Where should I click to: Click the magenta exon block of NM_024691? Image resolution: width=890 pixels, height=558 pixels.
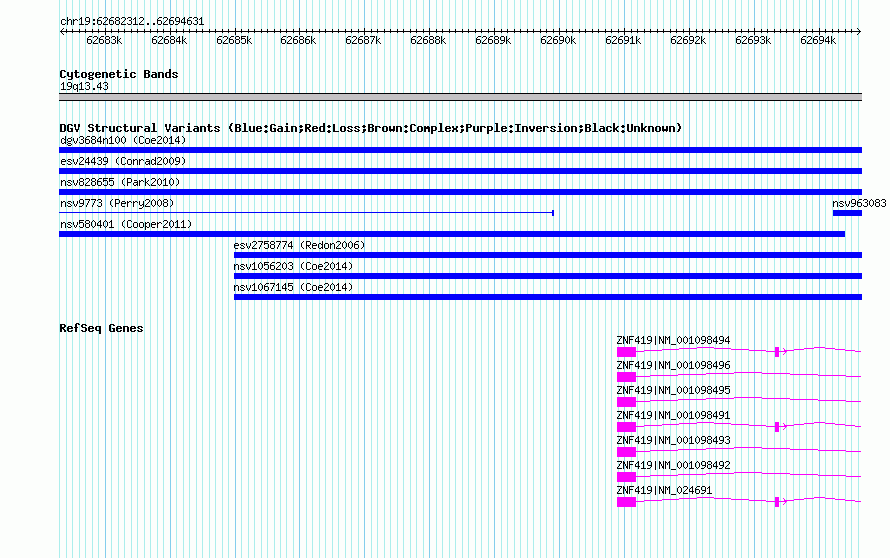[x=627, y=502]
